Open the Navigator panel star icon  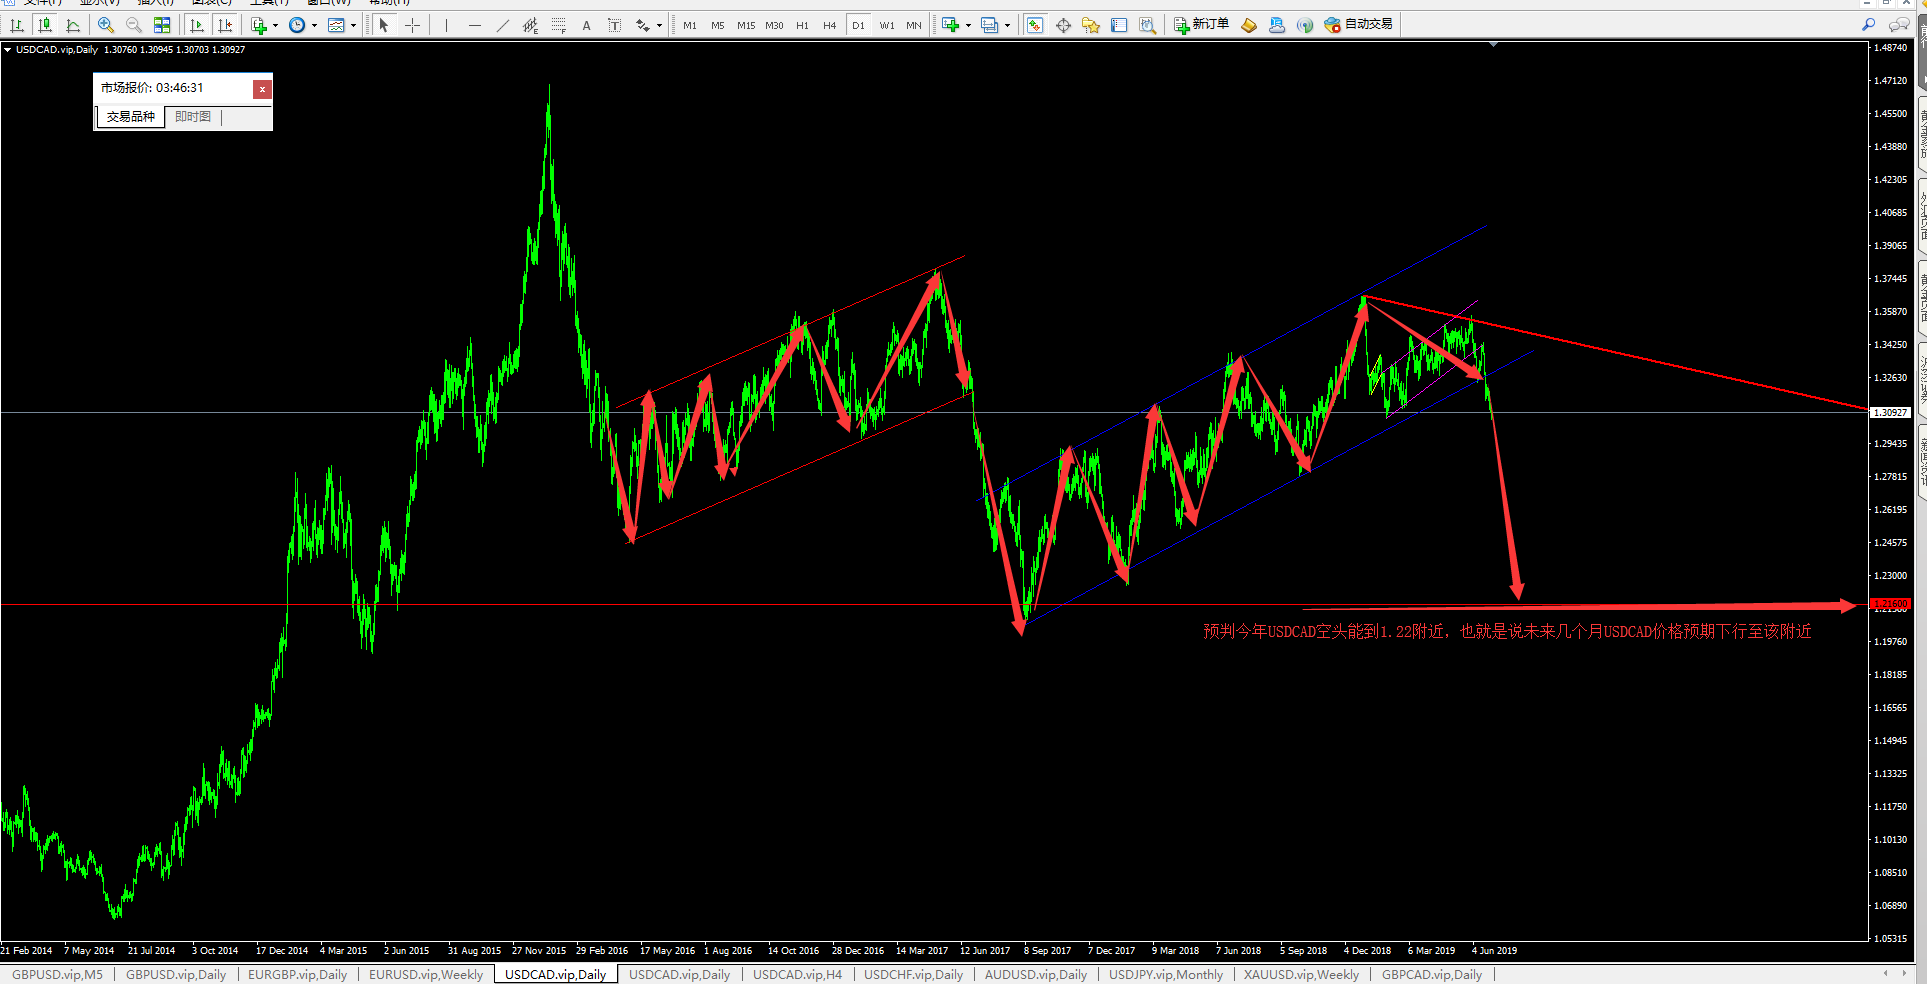pyautogui.click(x=1091, y=25)
